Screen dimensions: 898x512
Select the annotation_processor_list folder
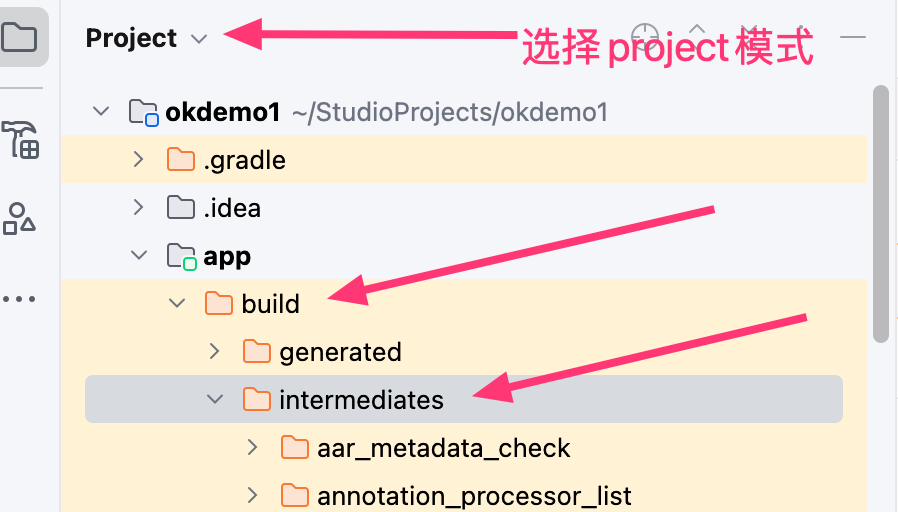(x=474, y=496)
